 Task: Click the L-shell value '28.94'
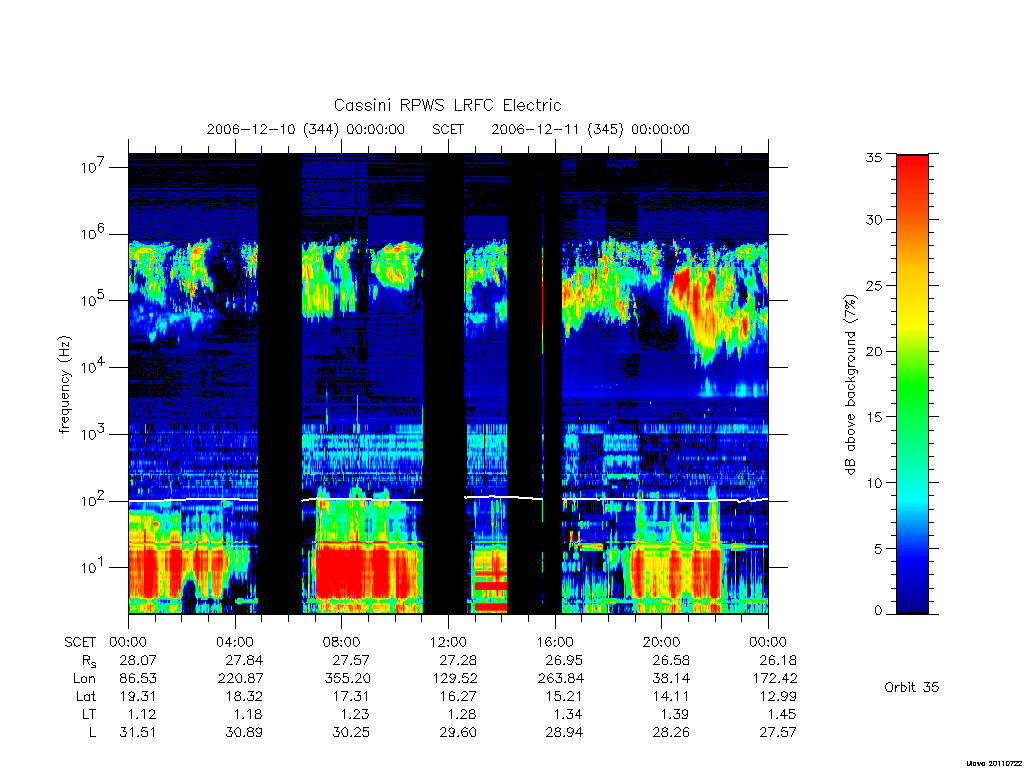(x=564, y=733)
